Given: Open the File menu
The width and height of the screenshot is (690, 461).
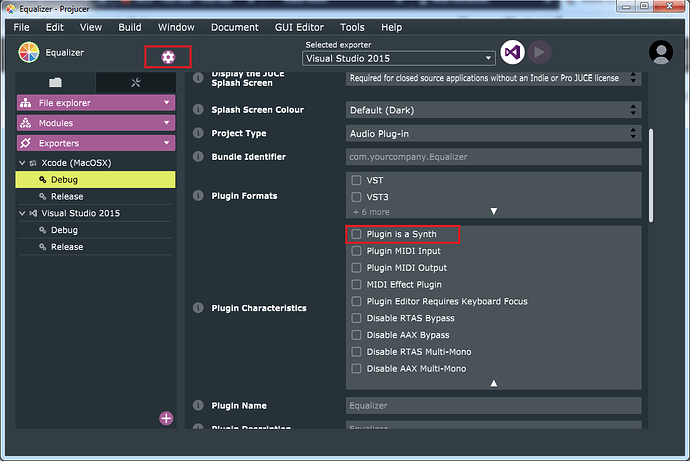Looking at the screenshot, I should [x=22, y=27].
